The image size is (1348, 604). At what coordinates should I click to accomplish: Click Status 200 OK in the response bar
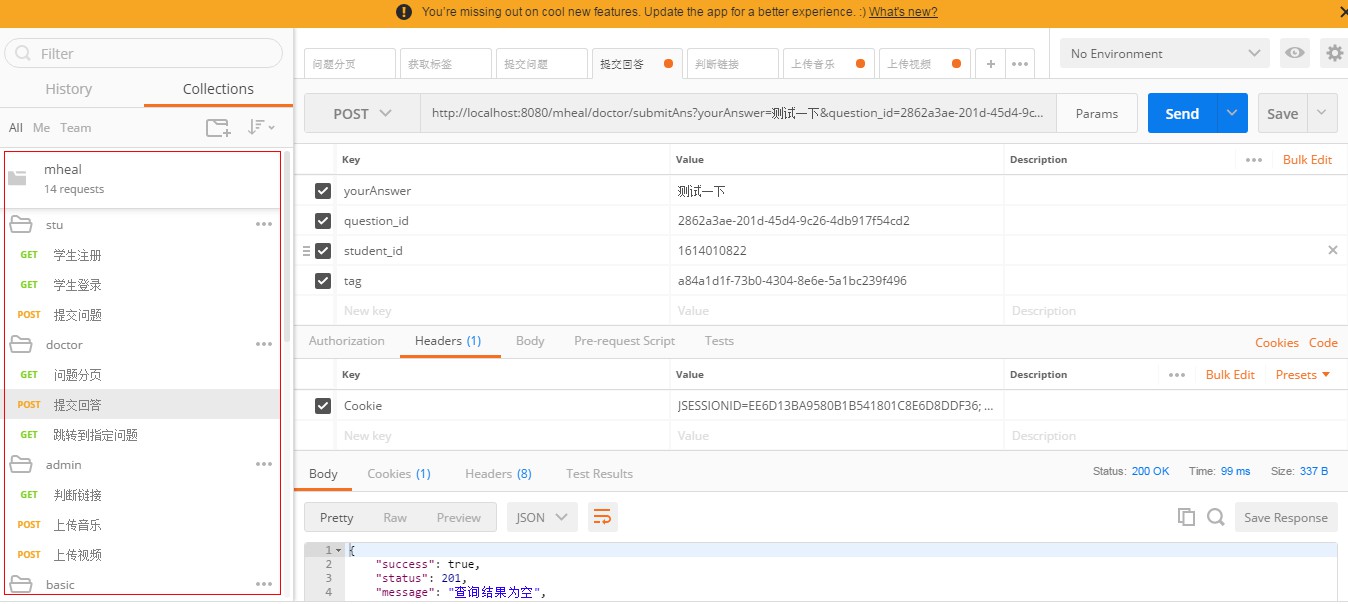tap(1150, 471)
